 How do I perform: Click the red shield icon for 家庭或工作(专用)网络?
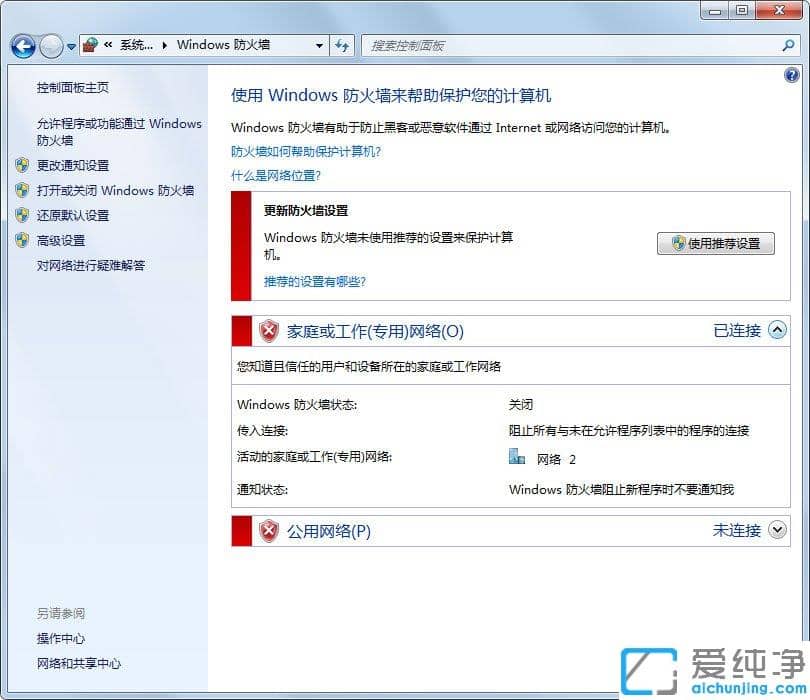tap(269, 331)
